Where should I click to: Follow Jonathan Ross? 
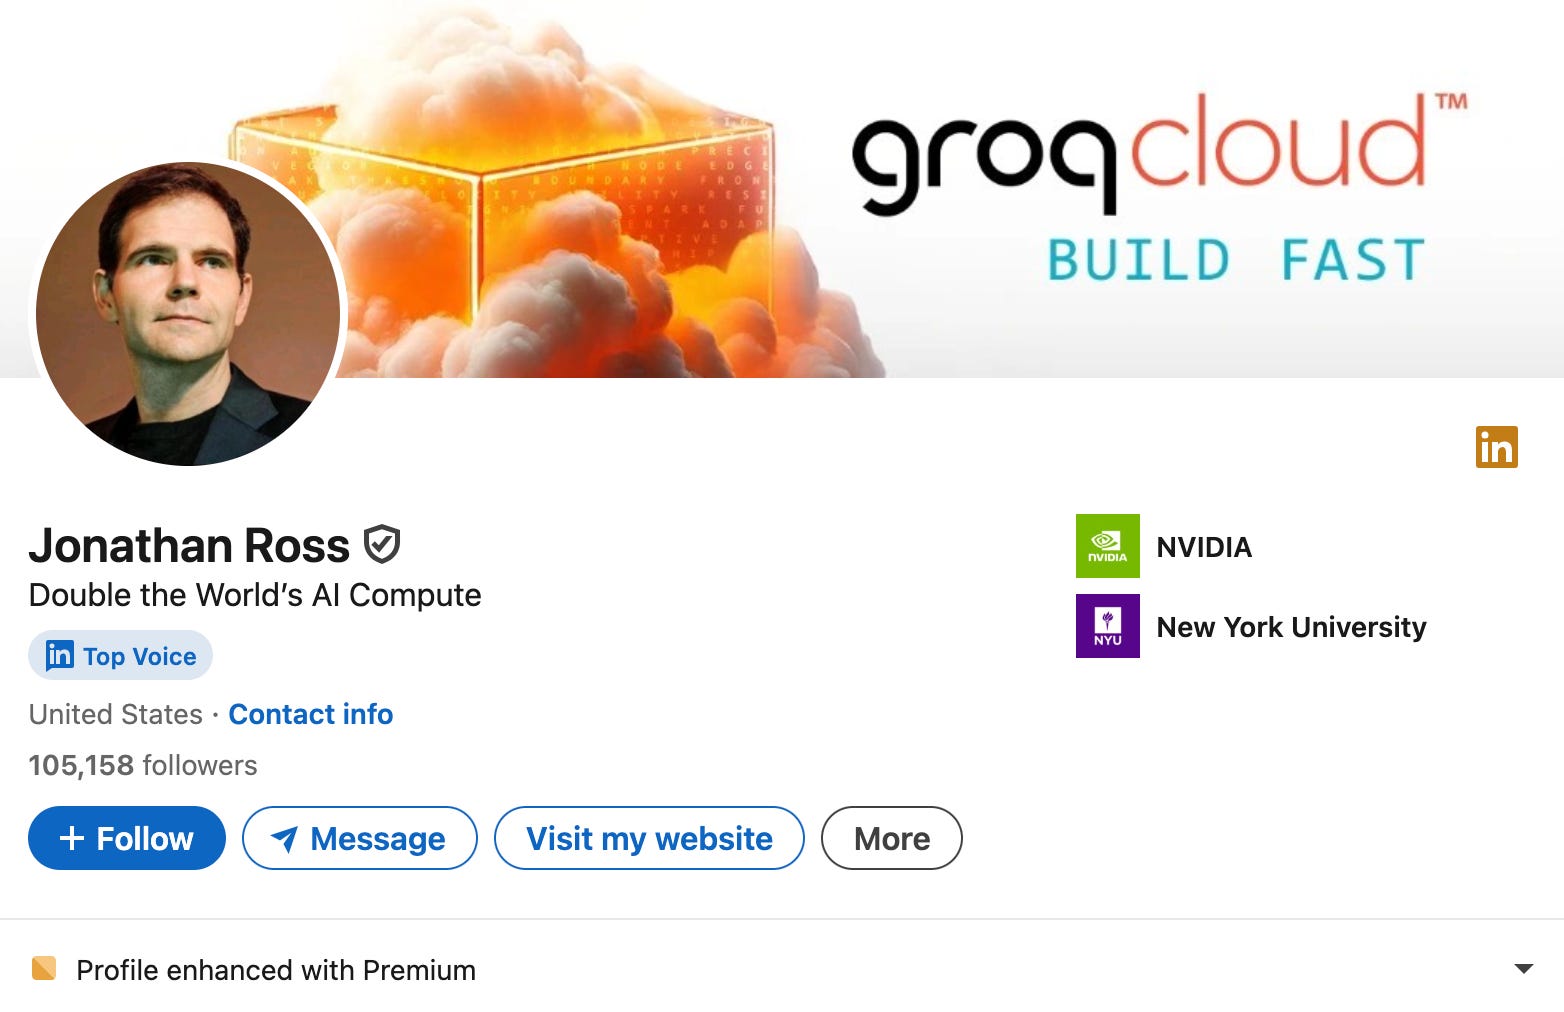click(x=127, y=838)
